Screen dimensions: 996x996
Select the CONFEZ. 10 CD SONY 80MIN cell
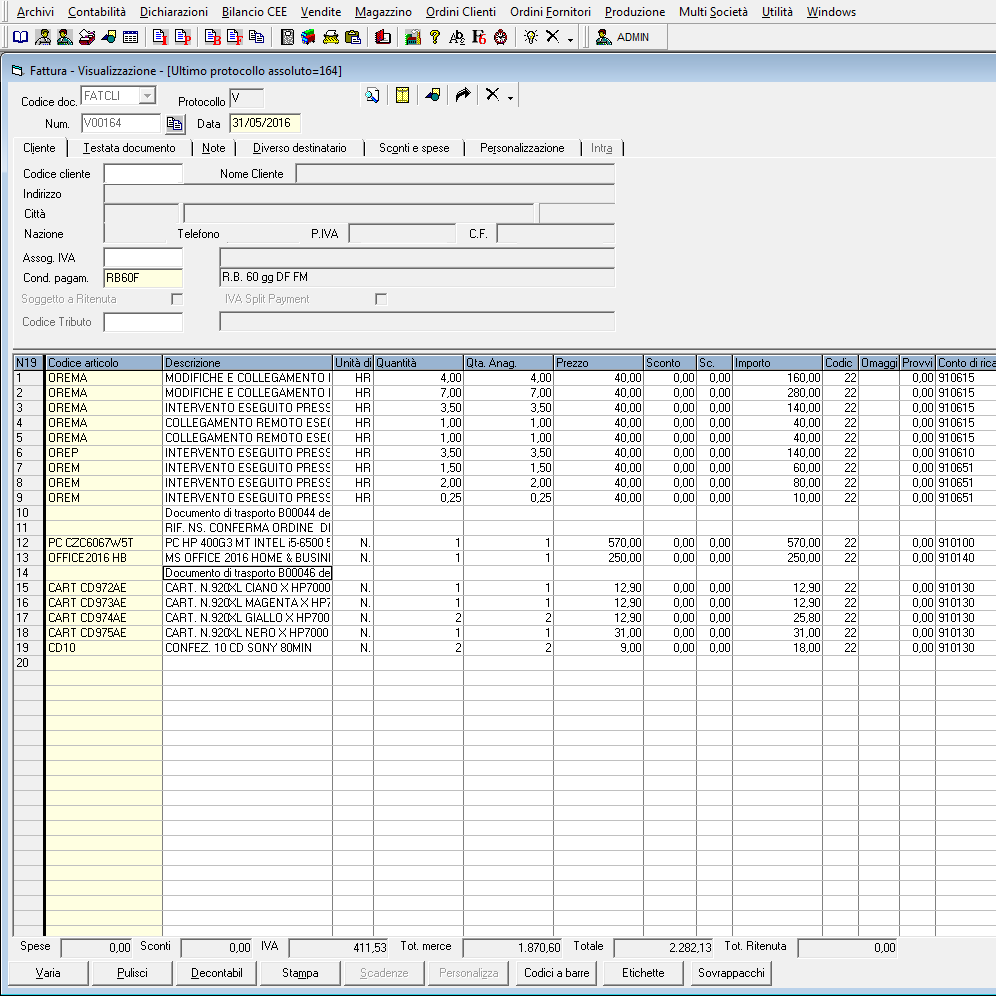(247, 648)
